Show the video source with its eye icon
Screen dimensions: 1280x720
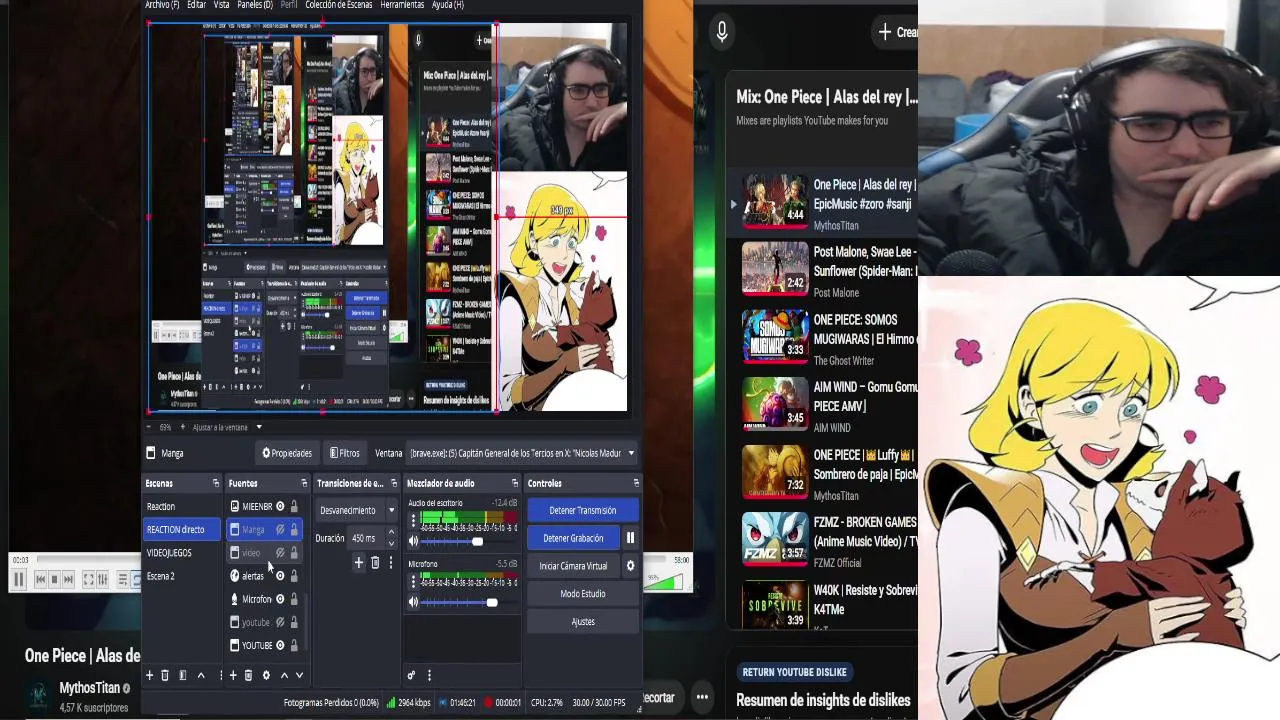click(x=280, y=553)
